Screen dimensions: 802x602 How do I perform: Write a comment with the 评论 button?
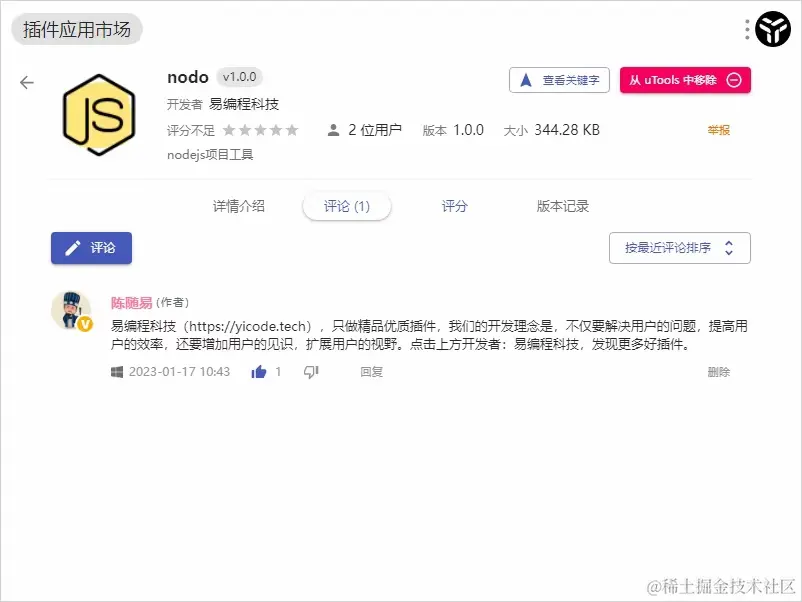pyautogui.click(x=92, y=248)
